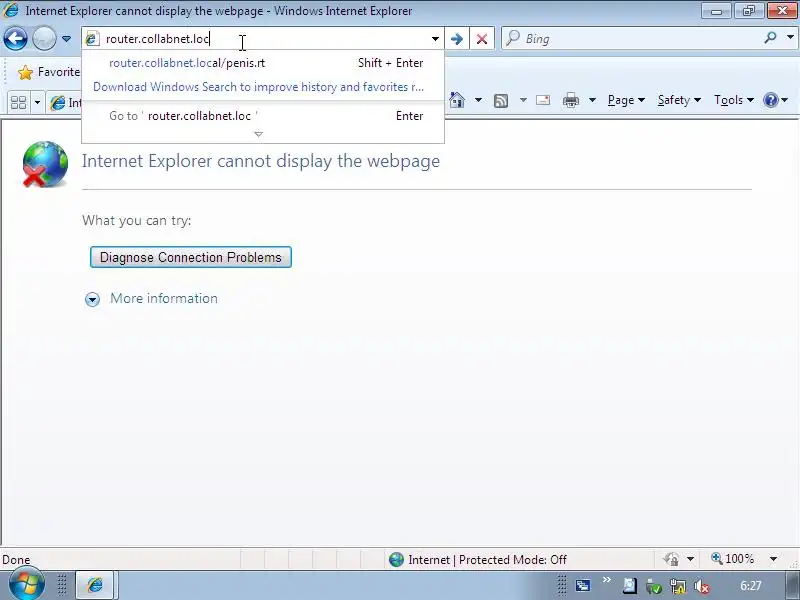This screenshot has height=600, width=800.
Task: Open the Help question mark menu
Action: click(775, 100)
